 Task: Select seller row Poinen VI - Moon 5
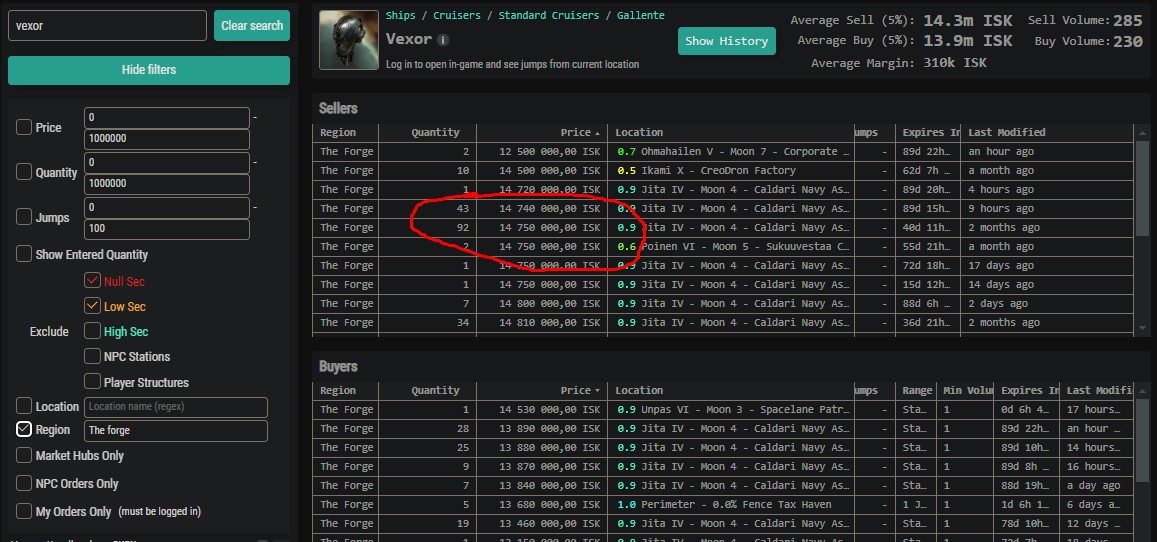click(722, 247)
